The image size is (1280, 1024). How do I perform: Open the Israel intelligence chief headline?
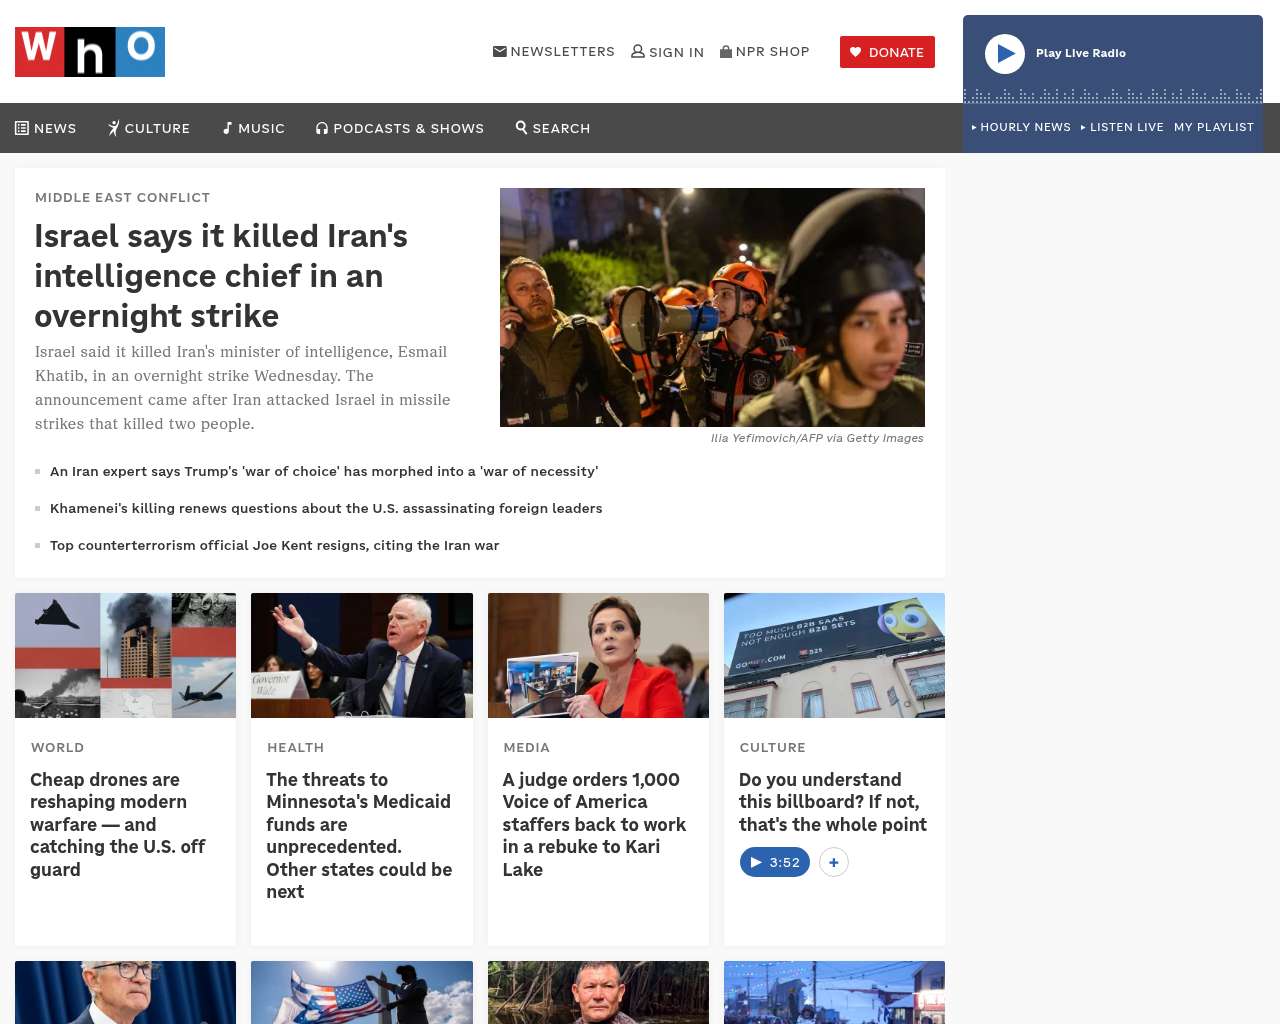(221, 276)
